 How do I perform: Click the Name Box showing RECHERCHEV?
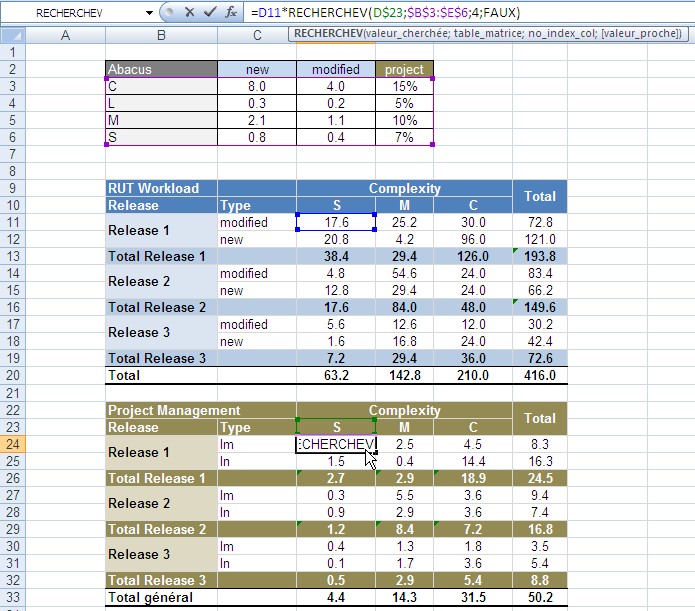coord(71,13)
